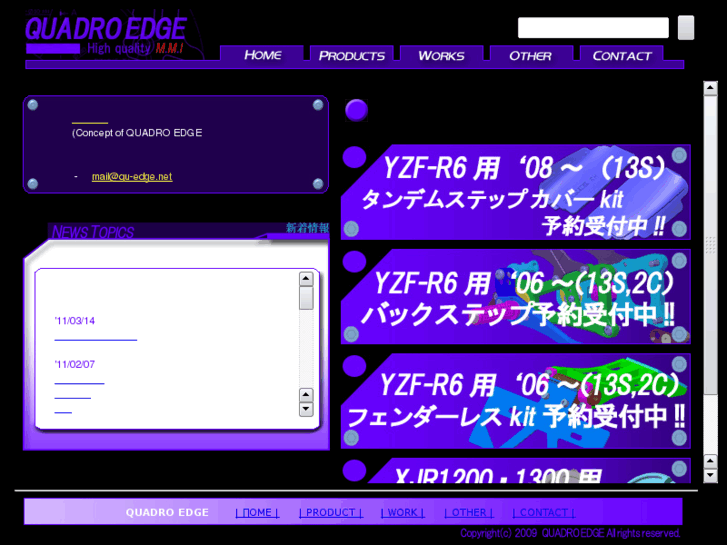727x545 pixels.
Task: Click the purple bullet beside the XJR1200 banner
Action: [354, 470]
